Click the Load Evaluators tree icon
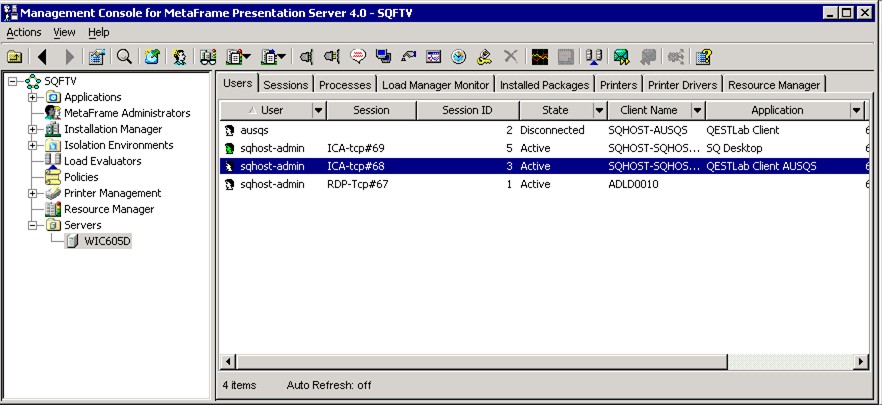This screenshot has width=882, height=405. click(x=53, y=161)
